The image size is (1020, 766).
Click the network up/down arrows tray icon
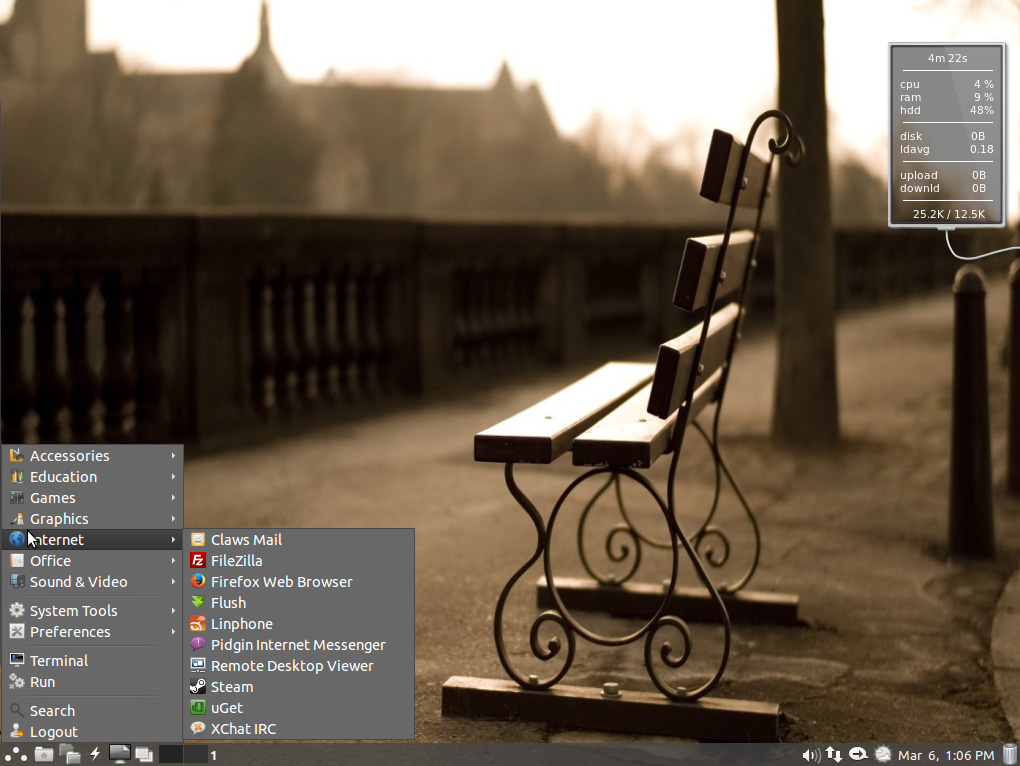[833, 755]
